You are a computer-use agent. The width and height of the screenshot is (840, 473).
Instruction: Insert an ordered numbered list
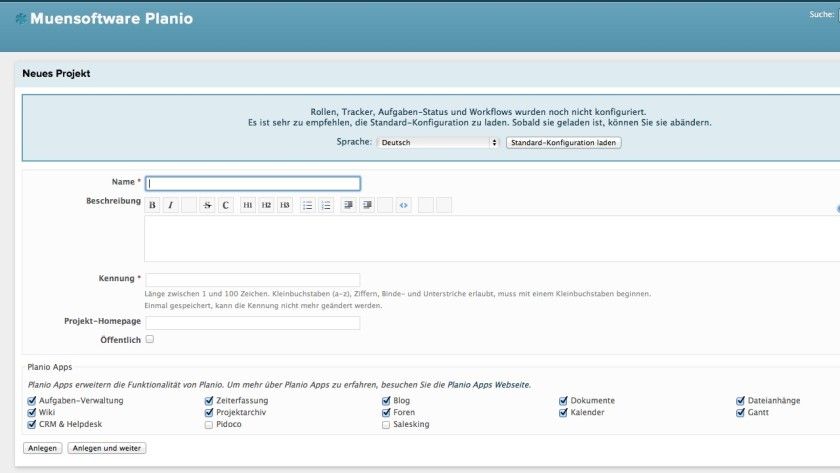326,205
